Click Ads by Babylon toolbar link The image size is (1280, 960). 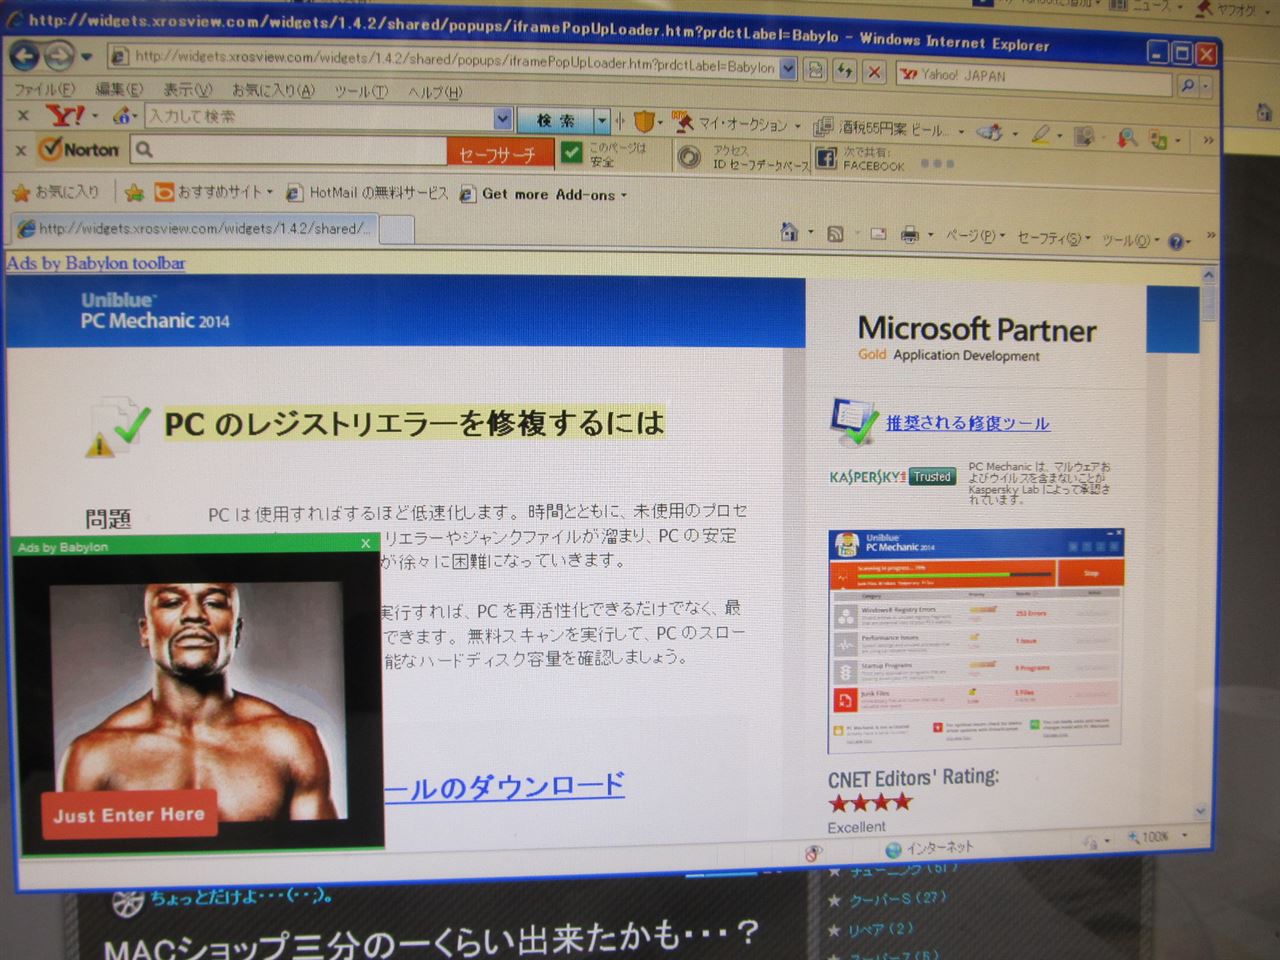click(x=96, y=263)
